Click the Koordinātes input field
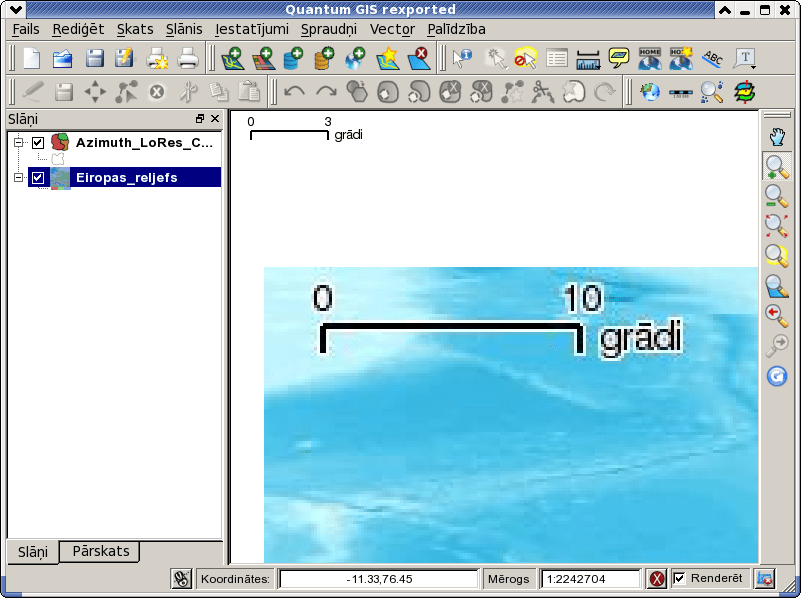801x598 pixels. point(379,579)
